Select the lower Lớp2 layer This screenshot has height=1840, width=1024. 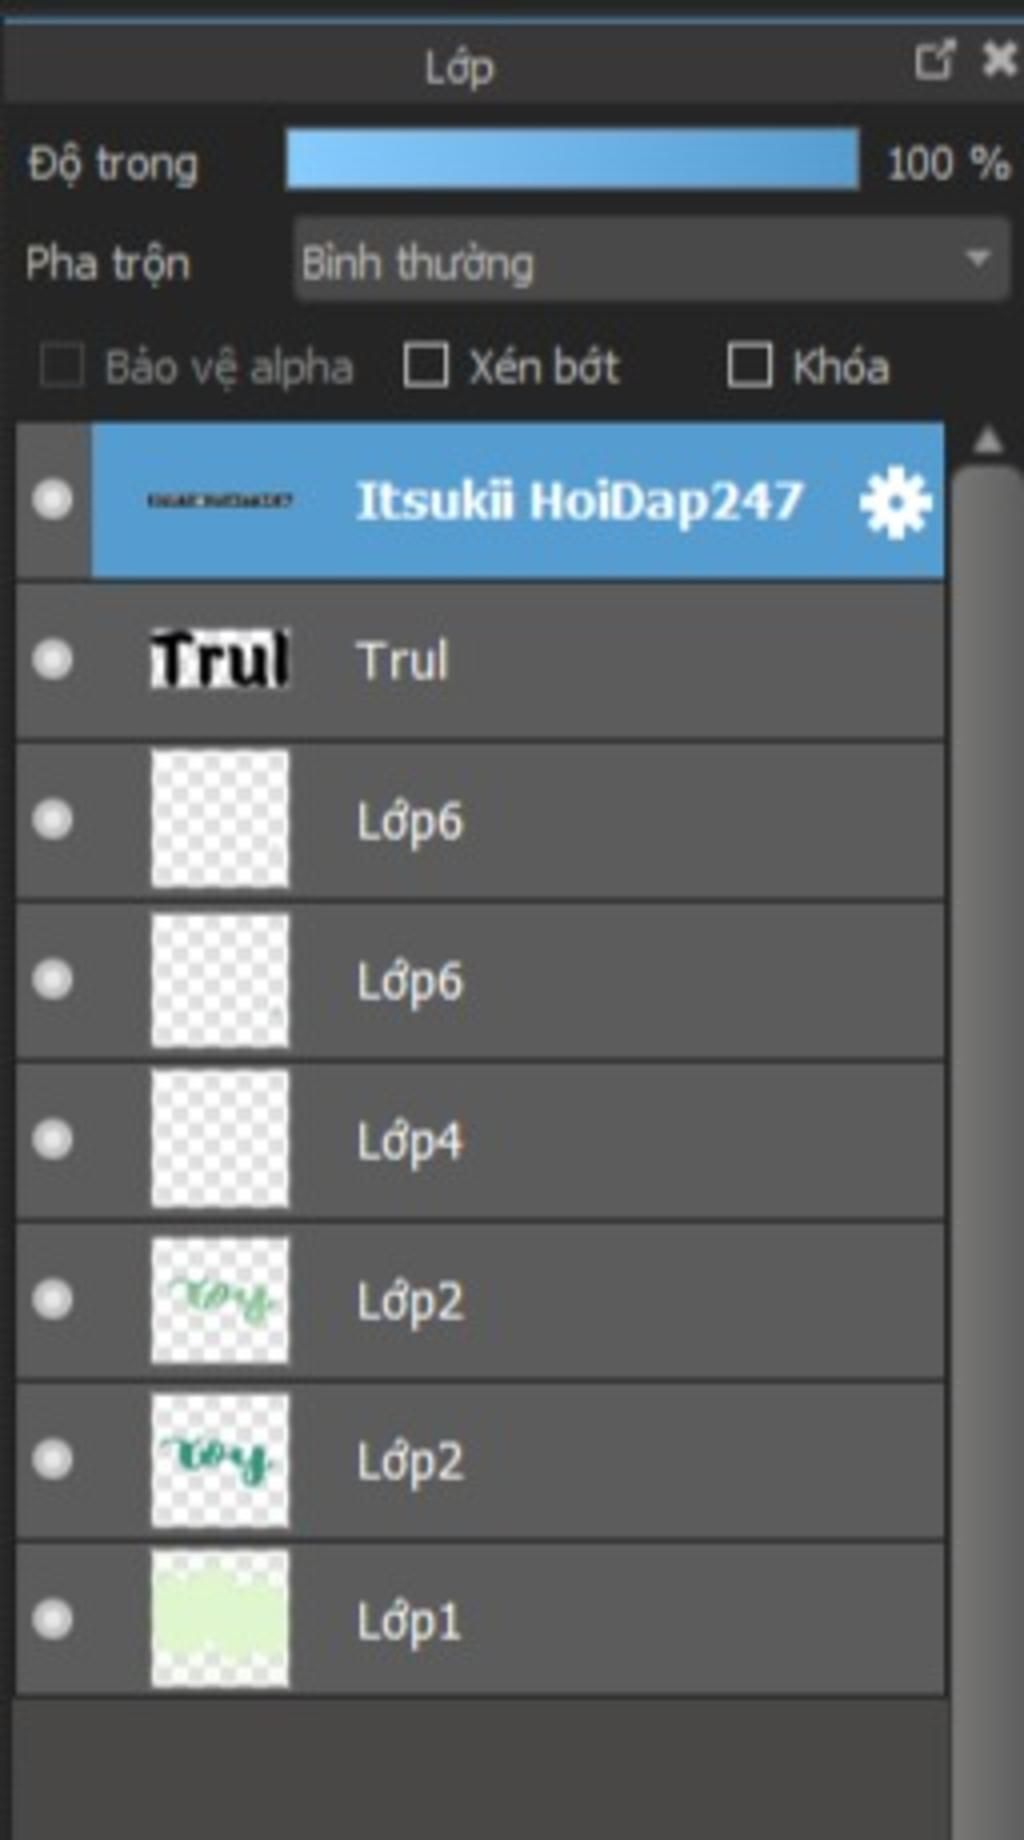point(480,1460)
